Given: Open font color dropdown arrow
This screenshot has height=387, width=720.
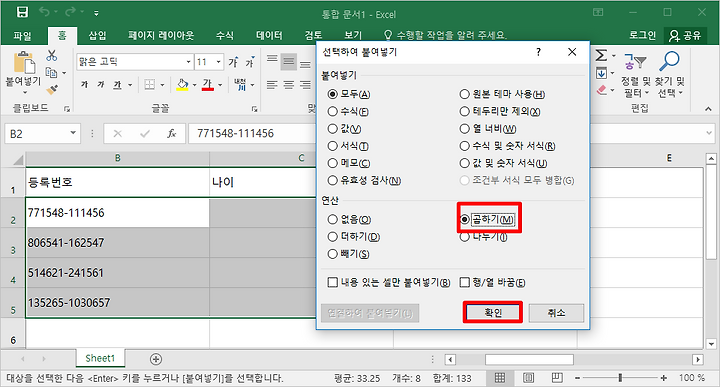Looking at the screenshot, I should (x=220, y=85).
